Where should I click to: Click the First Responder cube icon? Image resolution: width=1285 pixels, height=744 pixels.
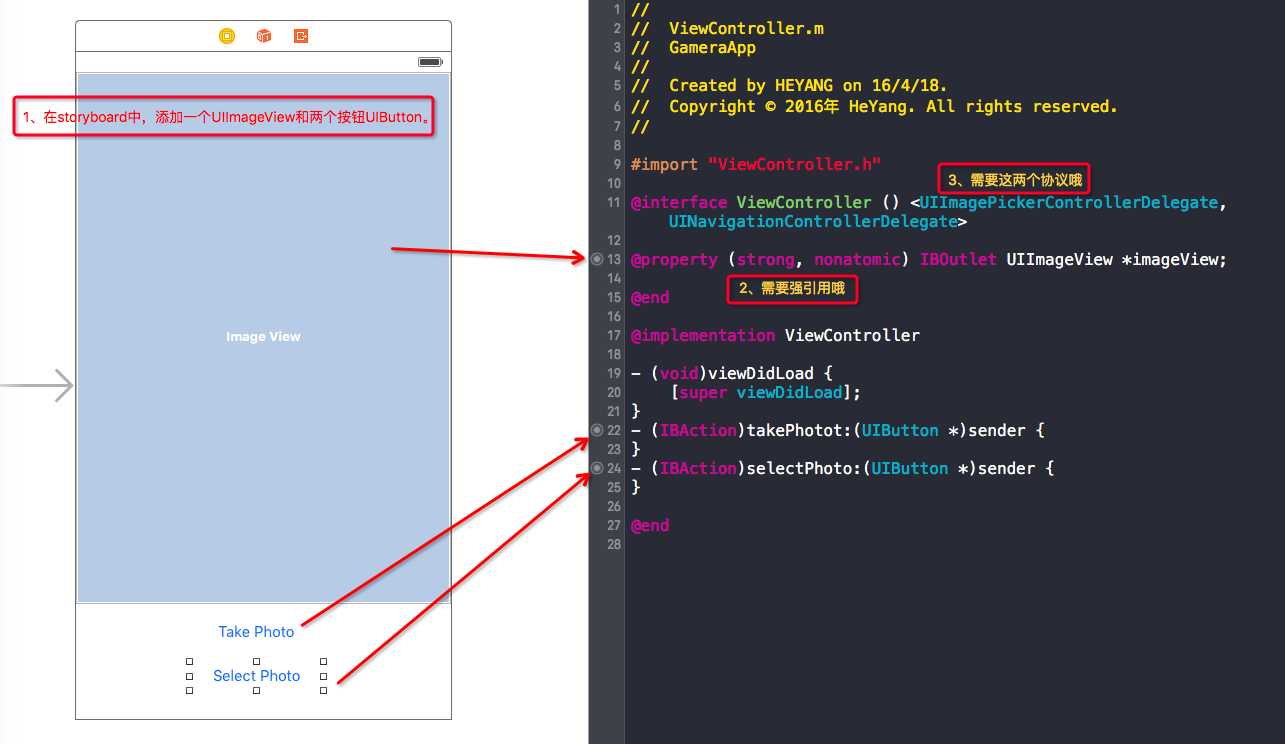(264, 36)
